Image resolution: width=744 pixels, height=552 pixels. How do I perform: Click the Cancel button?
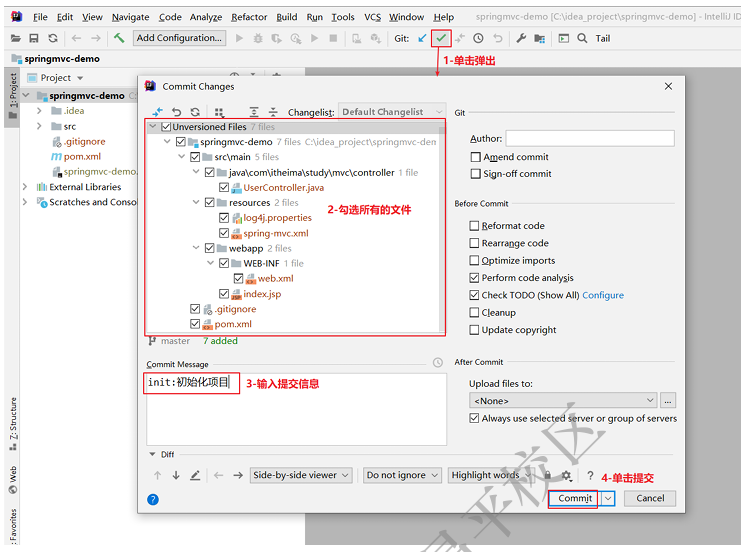650,498
